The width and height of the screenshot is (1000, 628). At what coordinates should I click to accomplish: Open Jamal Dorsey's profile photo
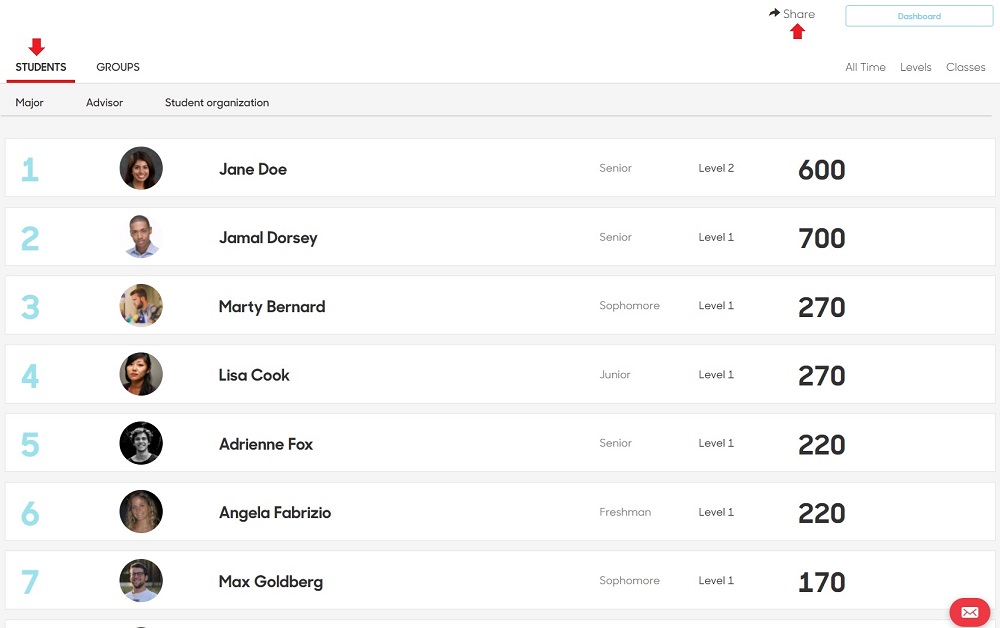(x=141, y=237)
